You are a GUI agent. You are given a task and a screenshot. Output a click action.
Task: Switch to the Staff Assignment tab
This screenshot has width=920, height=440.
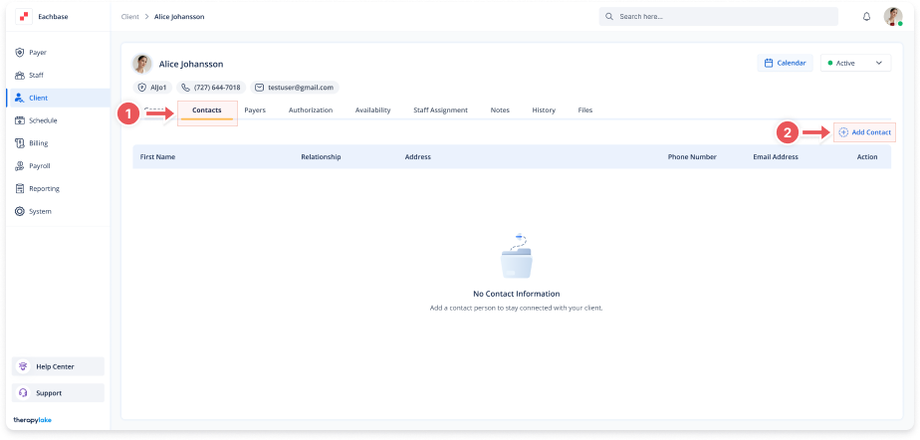[x=440, y=110]
